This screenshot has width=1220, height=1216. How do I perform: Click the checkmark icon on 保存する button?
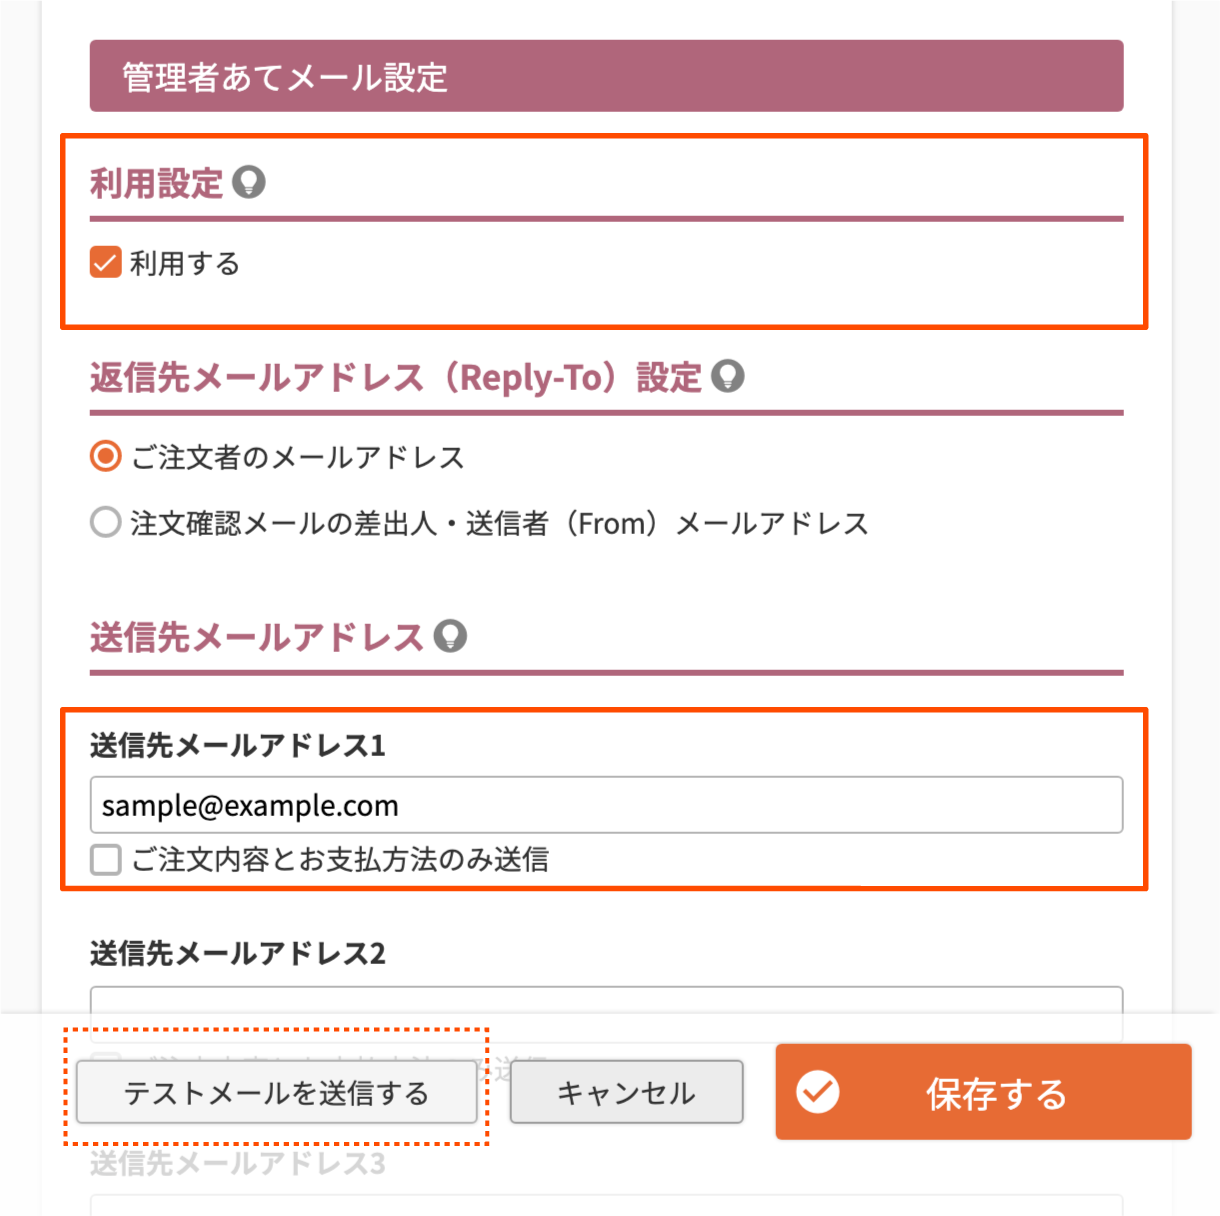(x=818, y=1092)
